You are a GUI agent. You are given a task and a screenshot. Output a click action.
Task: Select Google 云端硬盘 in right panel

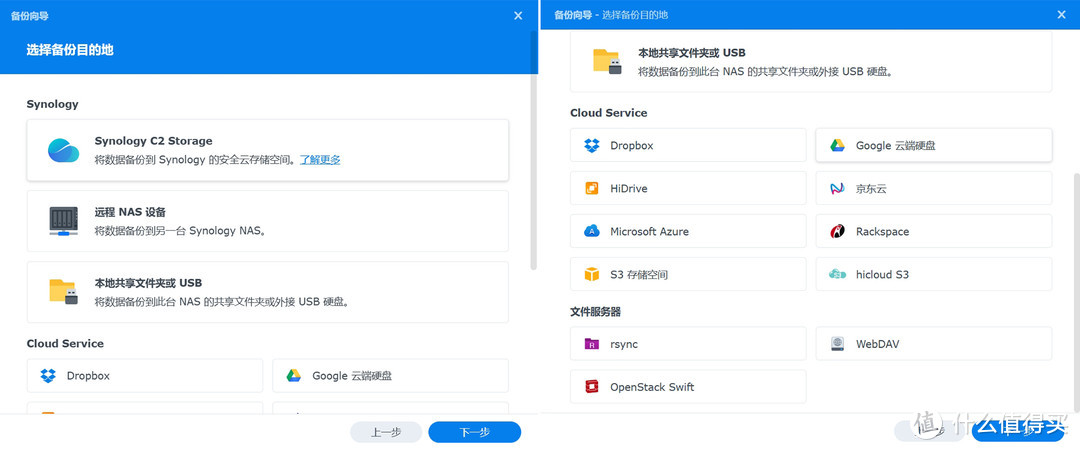point(933,145)
